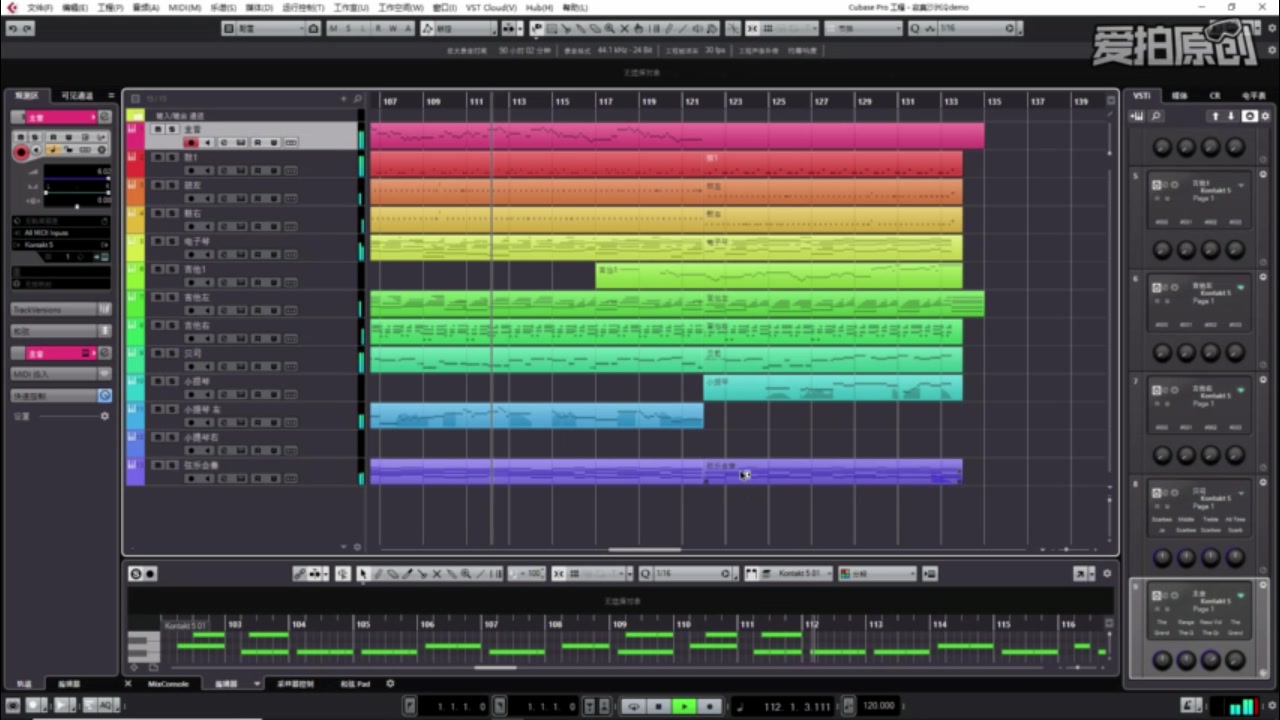Screen dimensions: 1280x720
Task: Click the add track plus icon
Action: (x=343, y=99)
